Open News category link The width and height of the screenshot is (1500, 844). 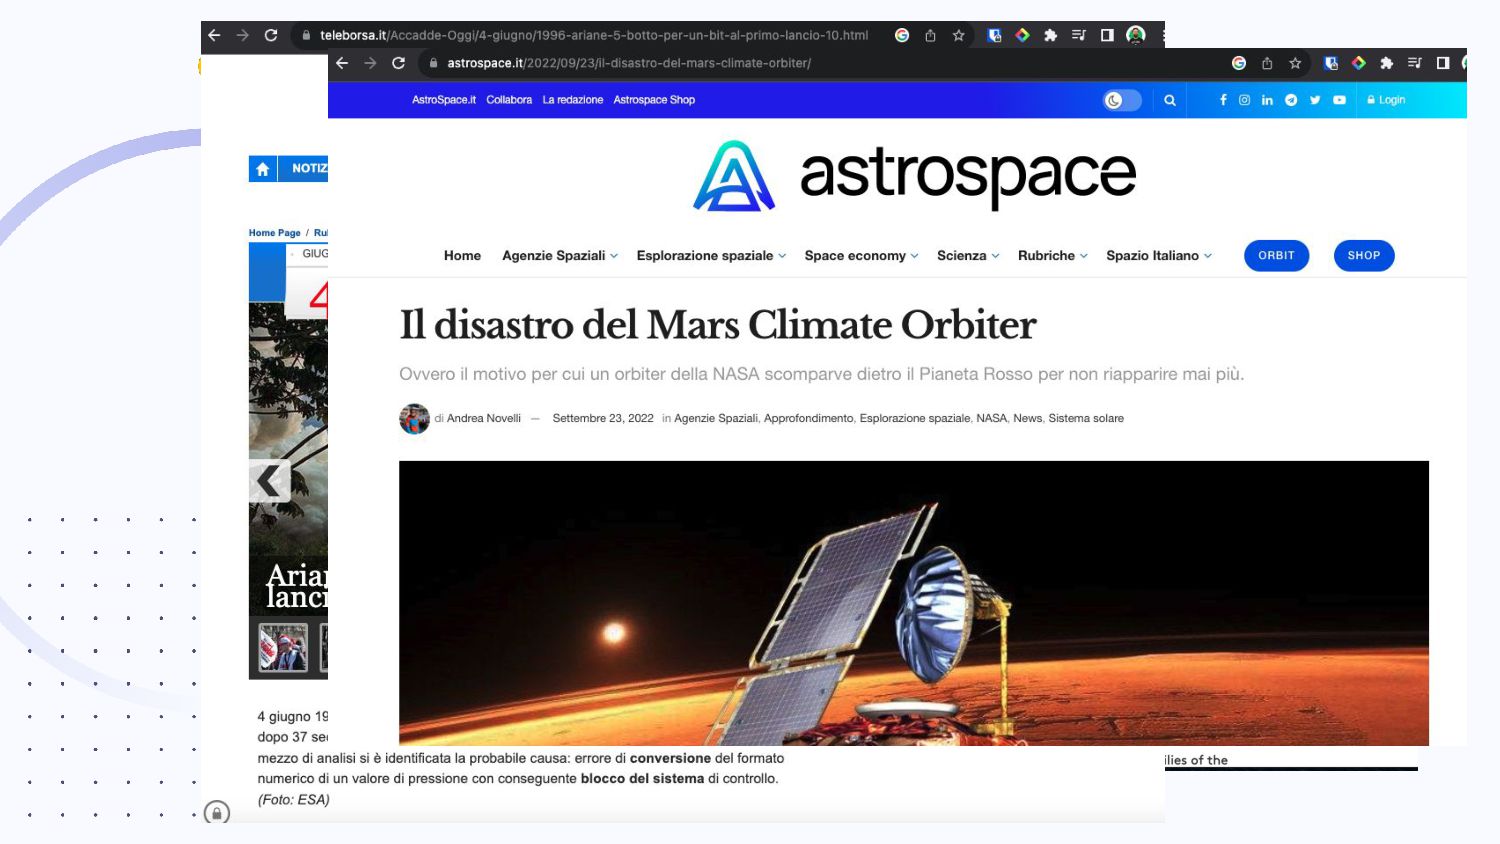coord(1027,419)
